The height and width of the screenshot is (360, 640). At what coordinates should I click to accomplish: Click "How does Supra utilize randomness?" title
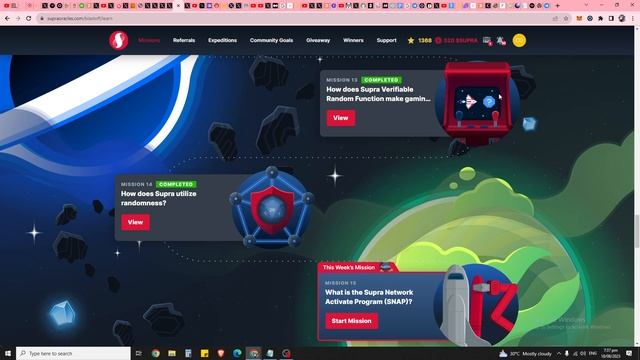coord(159,198)
